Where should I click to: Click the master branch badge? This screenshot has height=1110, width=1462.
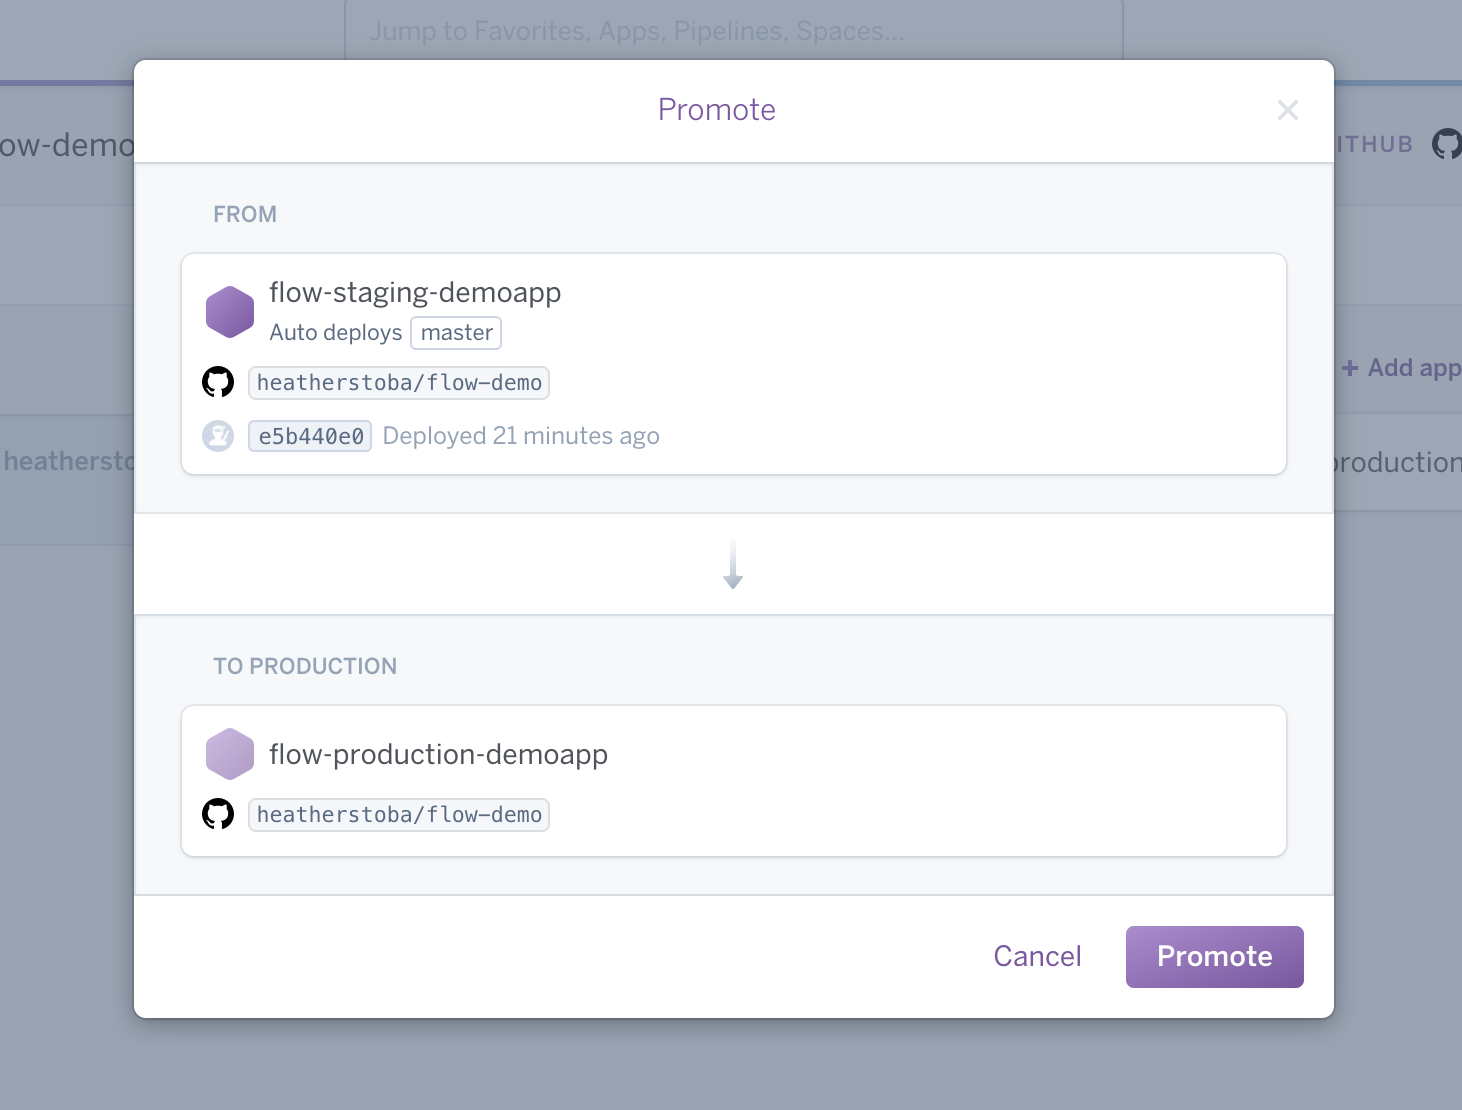tap(456, 333)
